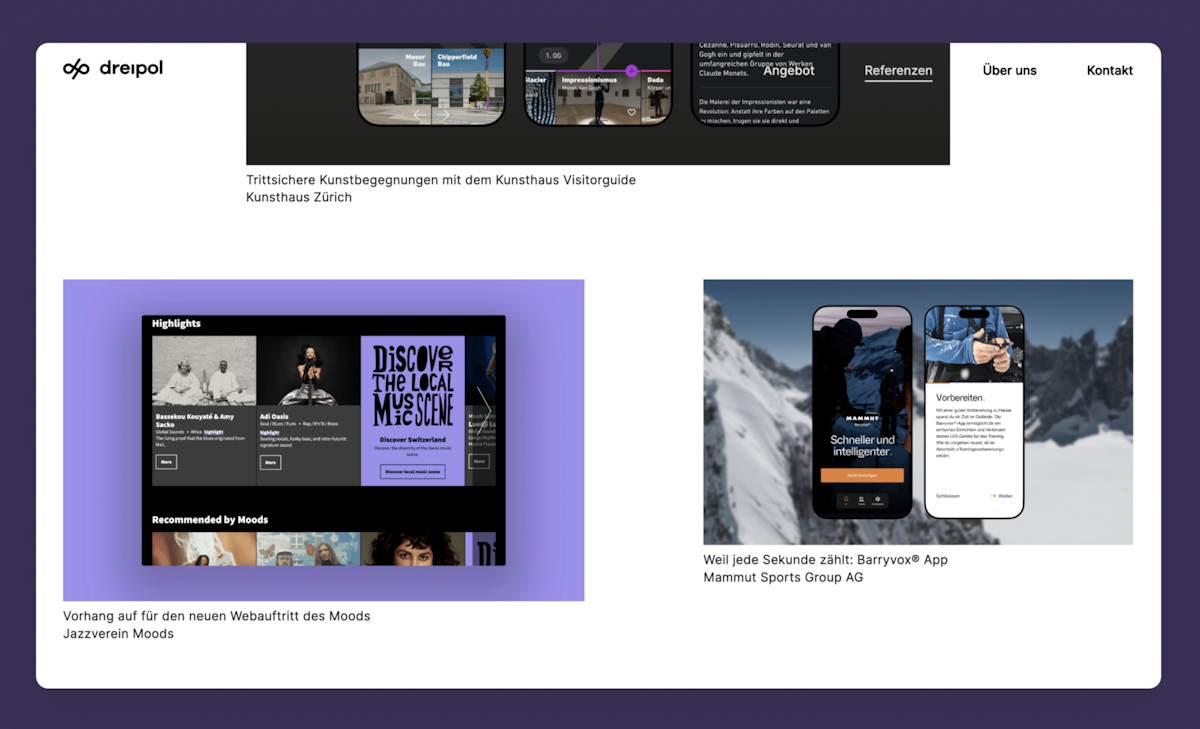Click the 'Recommended by Moods' heading
This screenshot has height=729, width=1200.
click(210, 520)
